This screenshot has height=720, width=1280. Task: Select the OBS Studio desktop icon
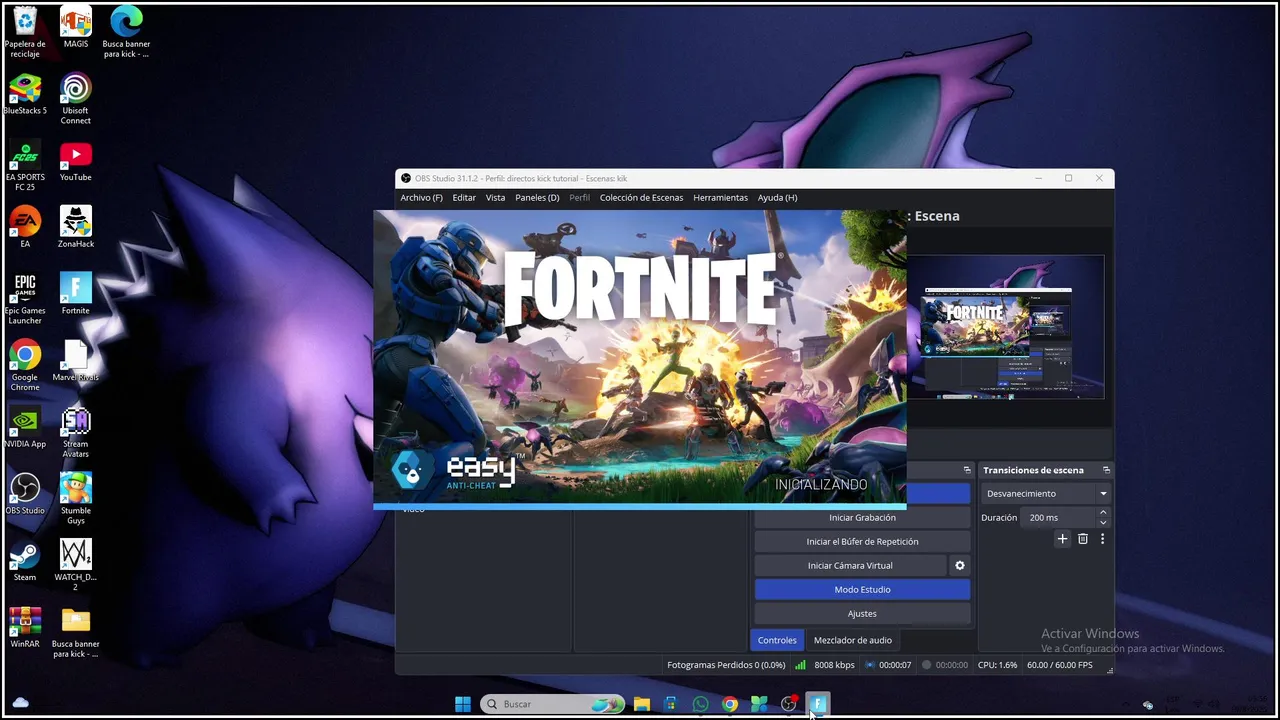tap(25, 494)
